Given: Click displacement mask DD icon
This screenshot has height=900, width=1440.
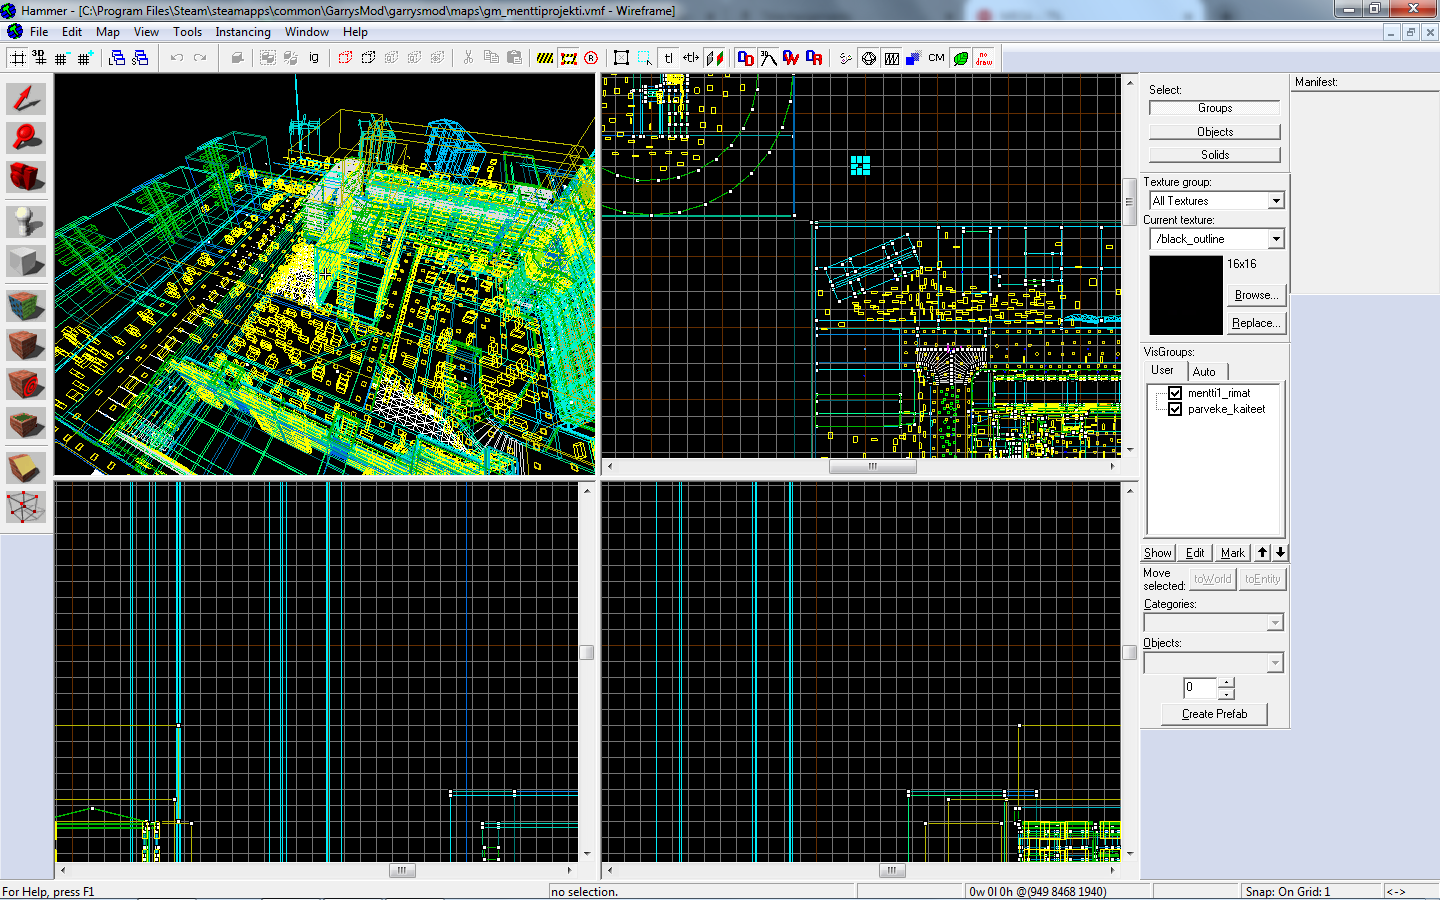Looking at the screenshot, I should point(746,58).
